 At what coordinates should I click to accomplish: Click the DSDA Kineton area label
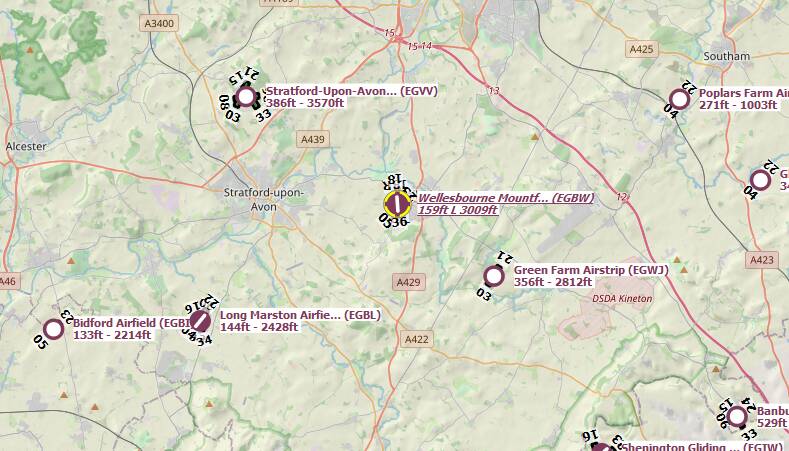point(622,298)
